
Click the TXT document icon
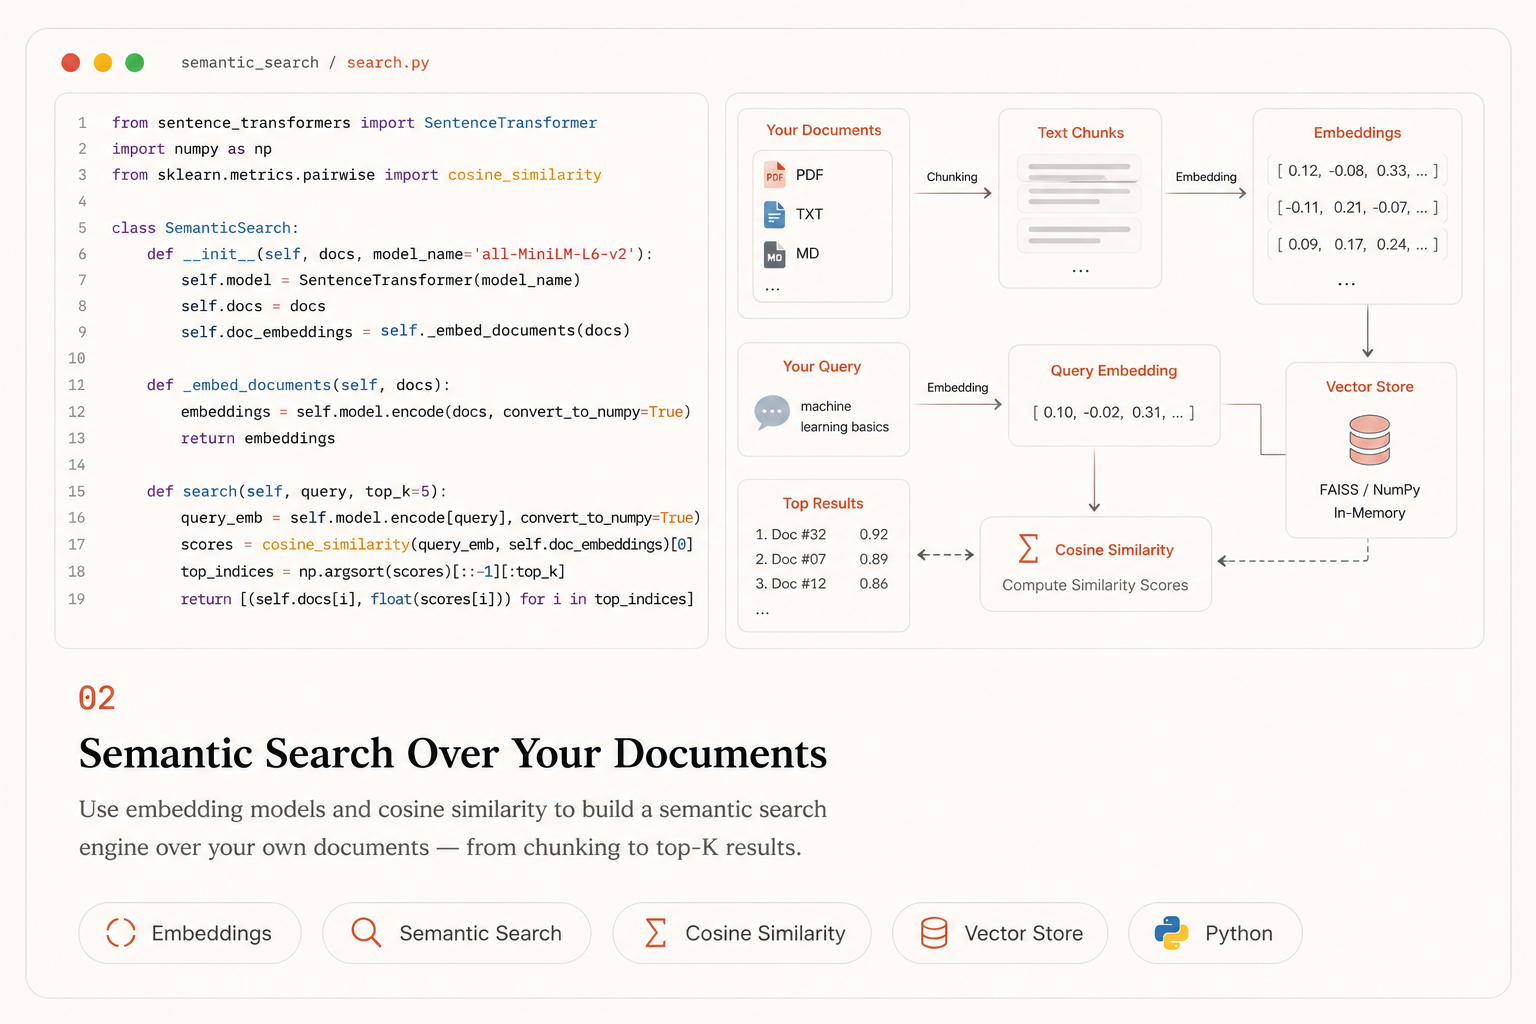point(775,214)
